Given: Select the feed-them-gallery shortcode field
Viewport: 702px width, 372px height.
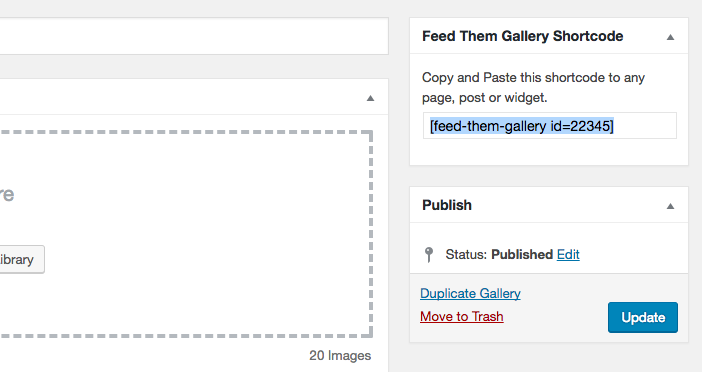Looking at the screenshot, I should (x=550, y=126).
